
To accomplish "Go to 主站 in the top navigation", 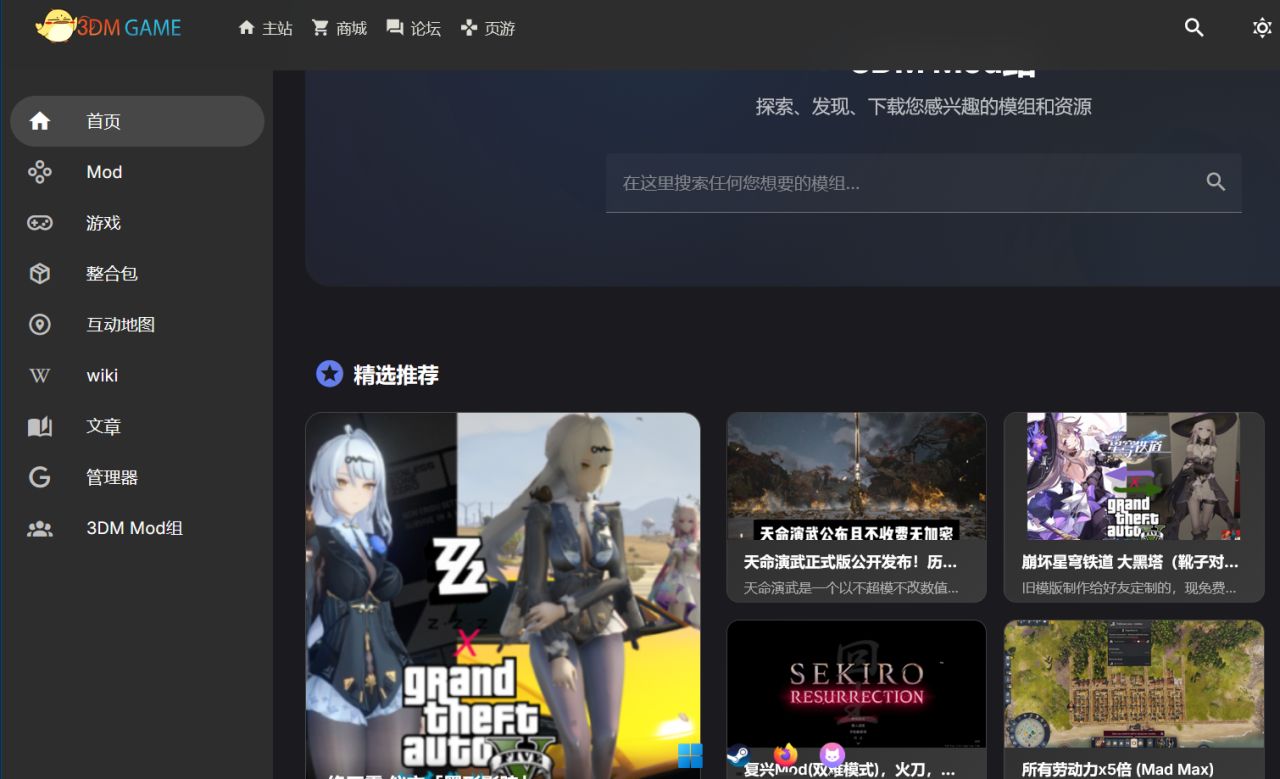I will point(265,28).
